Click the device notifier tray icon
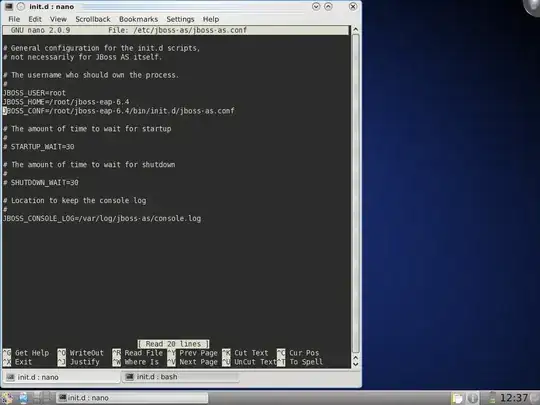 pos(491,398)
